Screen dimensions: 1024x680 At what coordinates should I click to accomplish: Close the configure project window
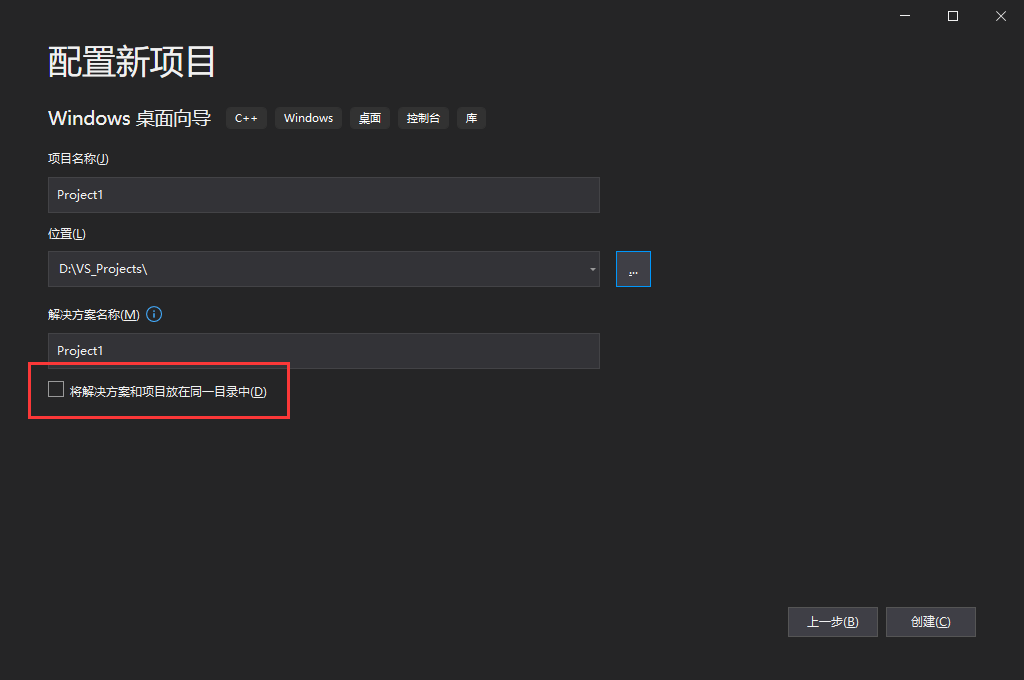pyautogui.click(x=1000, y=16)
